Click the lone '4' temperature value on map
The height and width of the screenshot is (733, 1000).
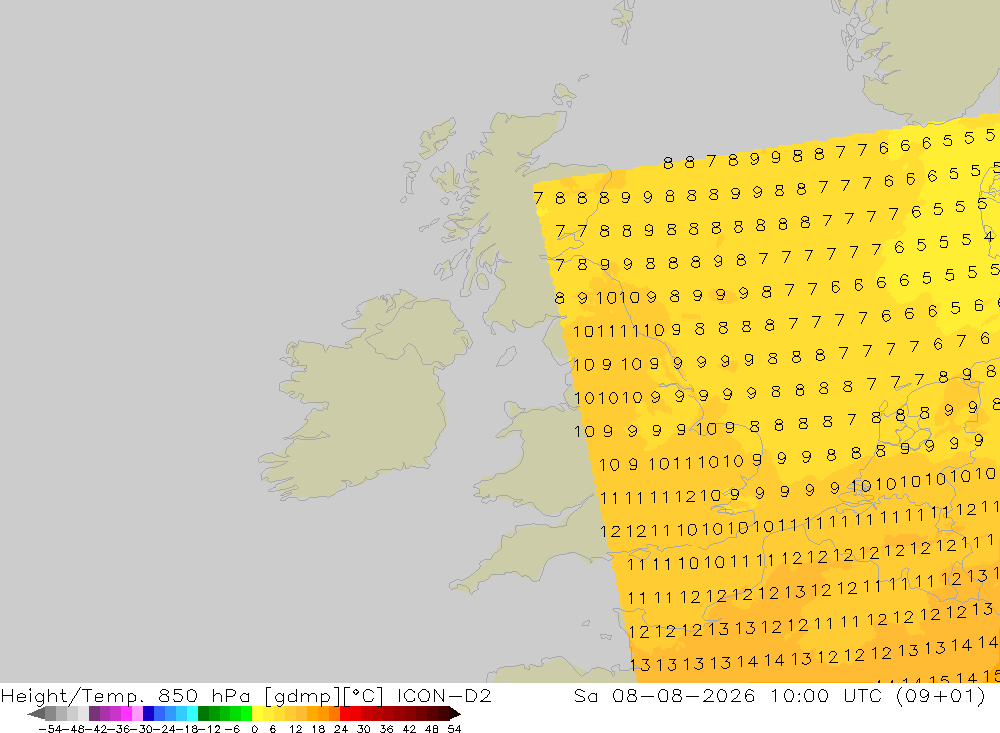pos(988,237)
